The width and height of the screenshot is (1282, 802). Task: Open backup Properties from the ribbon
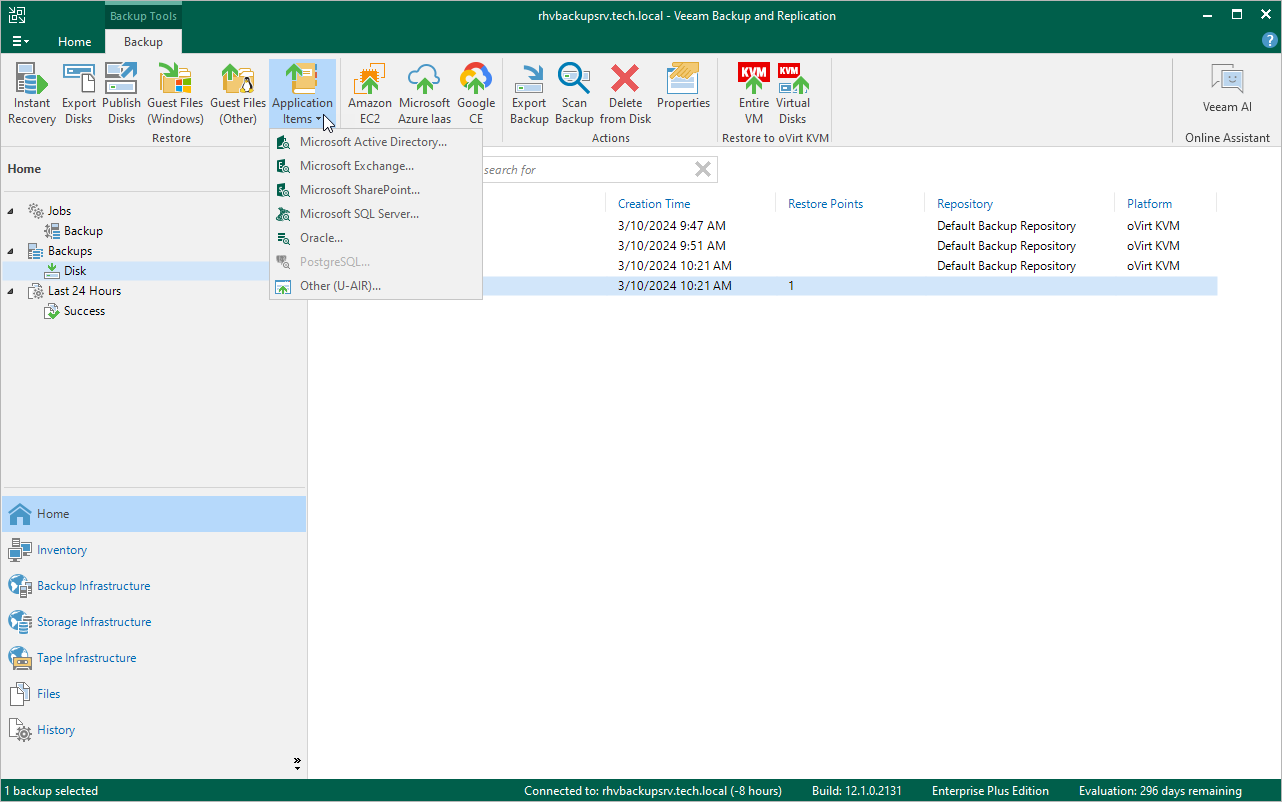[x=684, y=87]
